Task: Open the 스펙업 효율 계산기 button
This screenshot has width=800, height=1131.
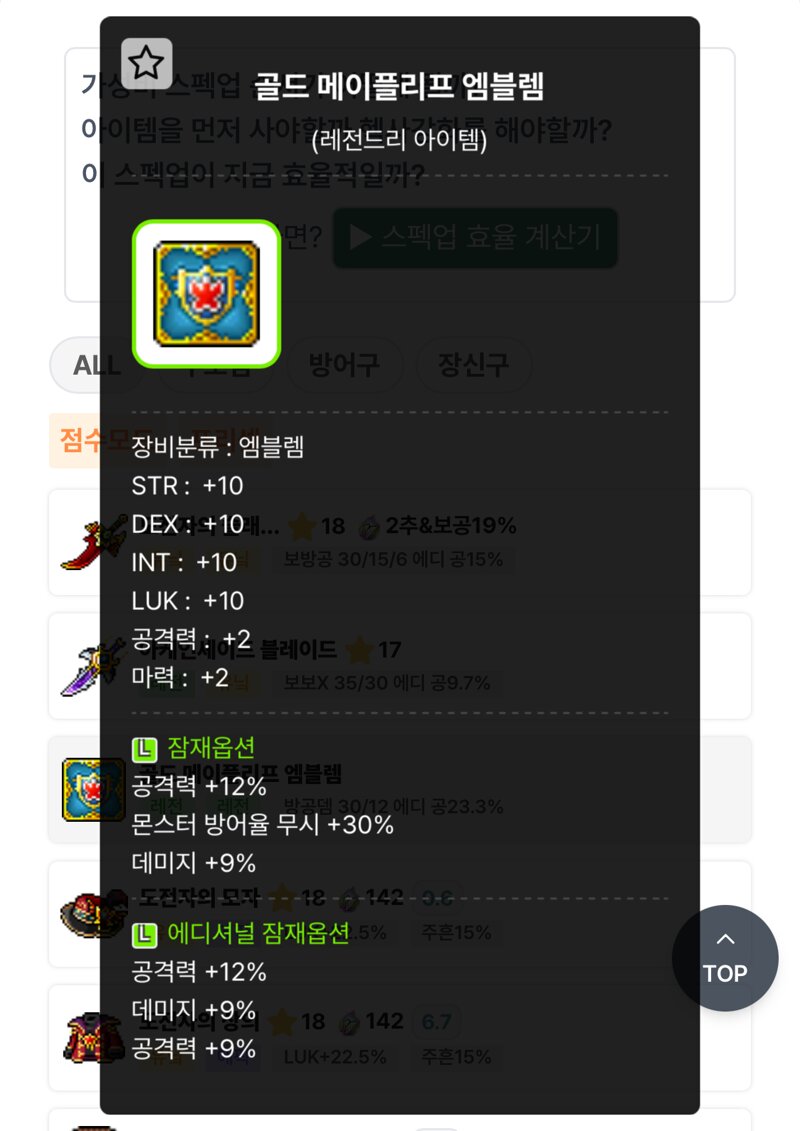Action: point(475,237)
